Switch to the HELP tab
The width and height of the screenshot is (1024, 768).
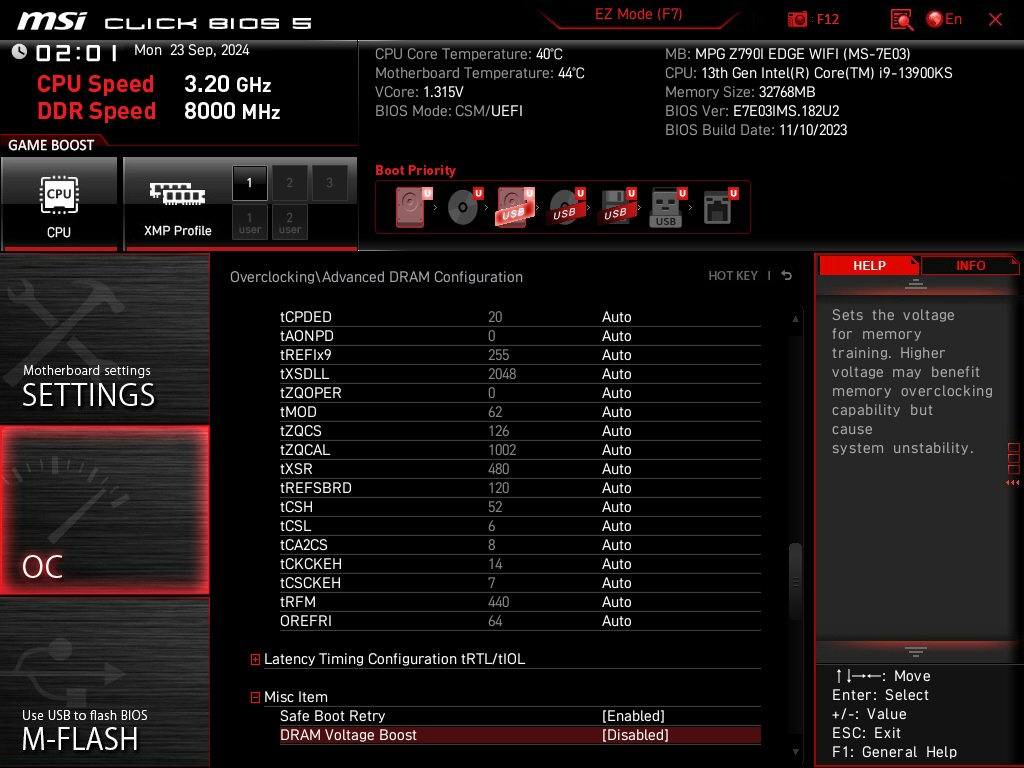click(869, 266)
